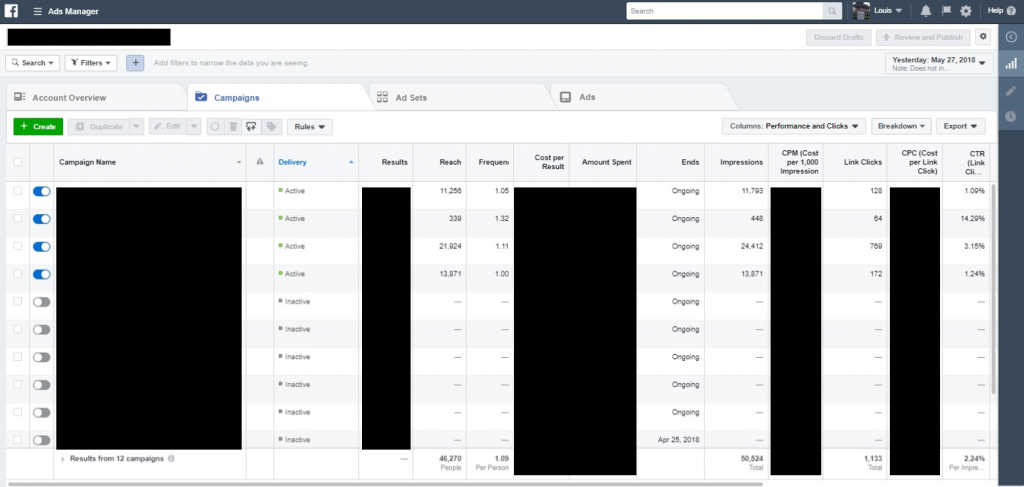The image size is (1024, 487).
Task: Click the trash delete toolbar icon
Action: (x=232, y=127)
